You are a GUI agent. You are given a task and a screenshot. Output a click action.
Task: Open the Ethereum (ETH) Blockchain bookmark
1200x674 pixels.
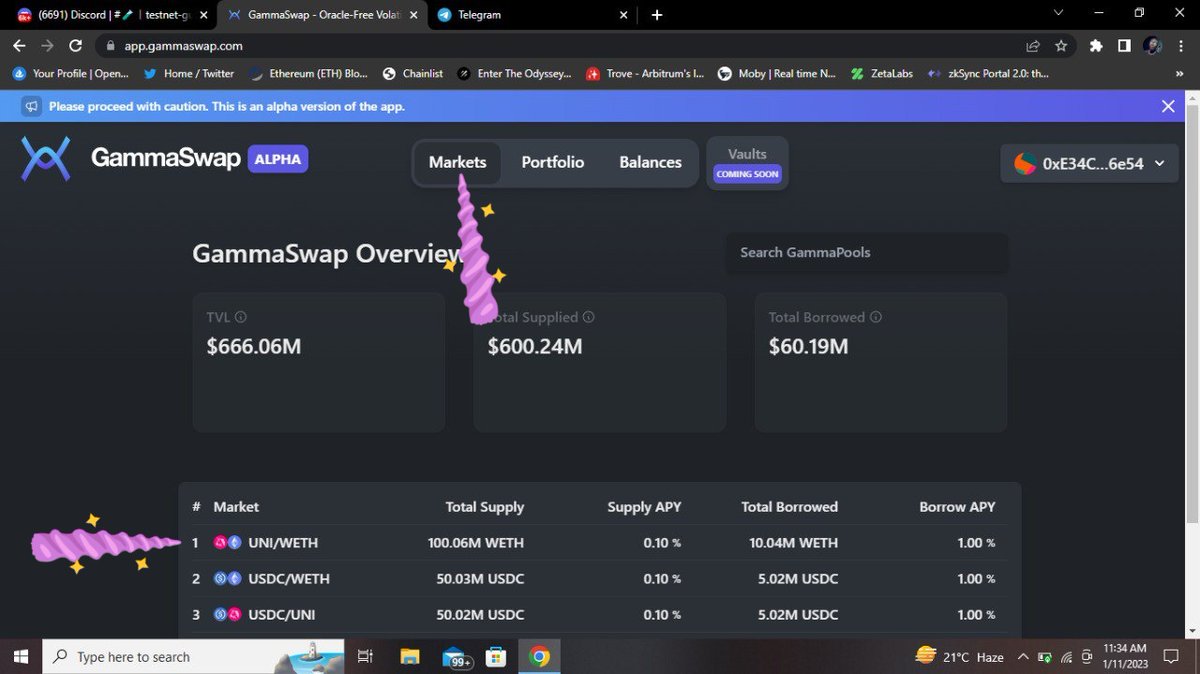pos(308,73)
